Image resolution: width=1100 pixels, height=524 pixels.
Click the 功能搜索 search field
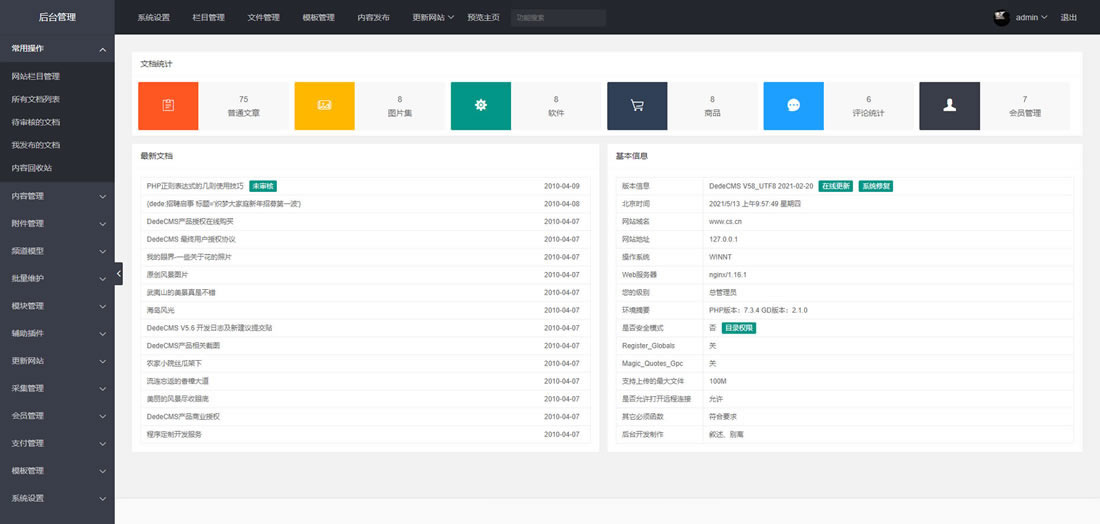tap(558, 17)
